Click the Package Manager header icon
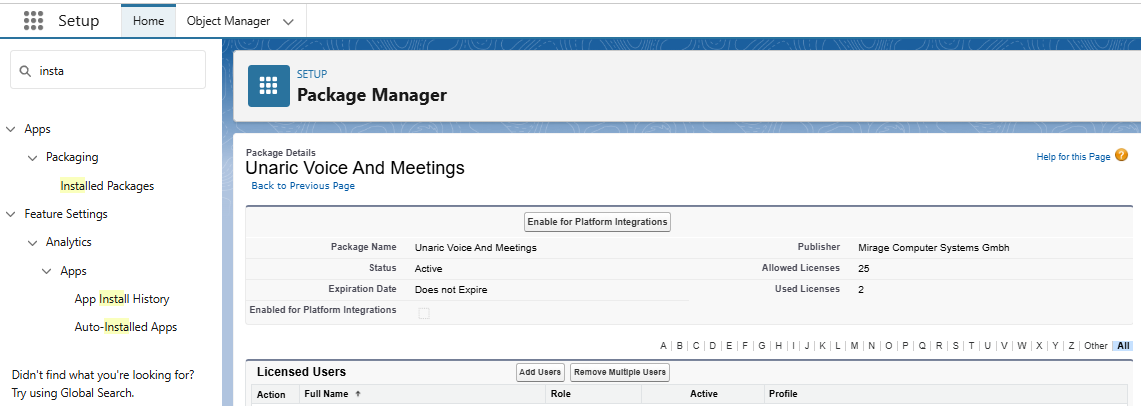This screenshot has height=406, width=1141. pos(268,86)
